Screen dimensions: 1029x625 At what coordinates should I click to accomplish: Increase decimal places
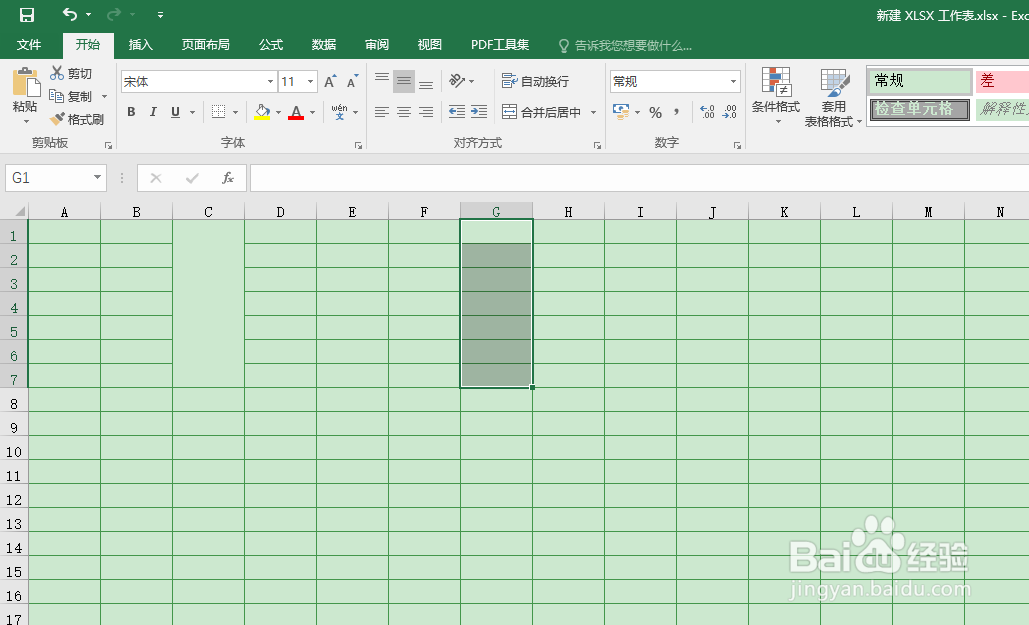tap(707, 112)
